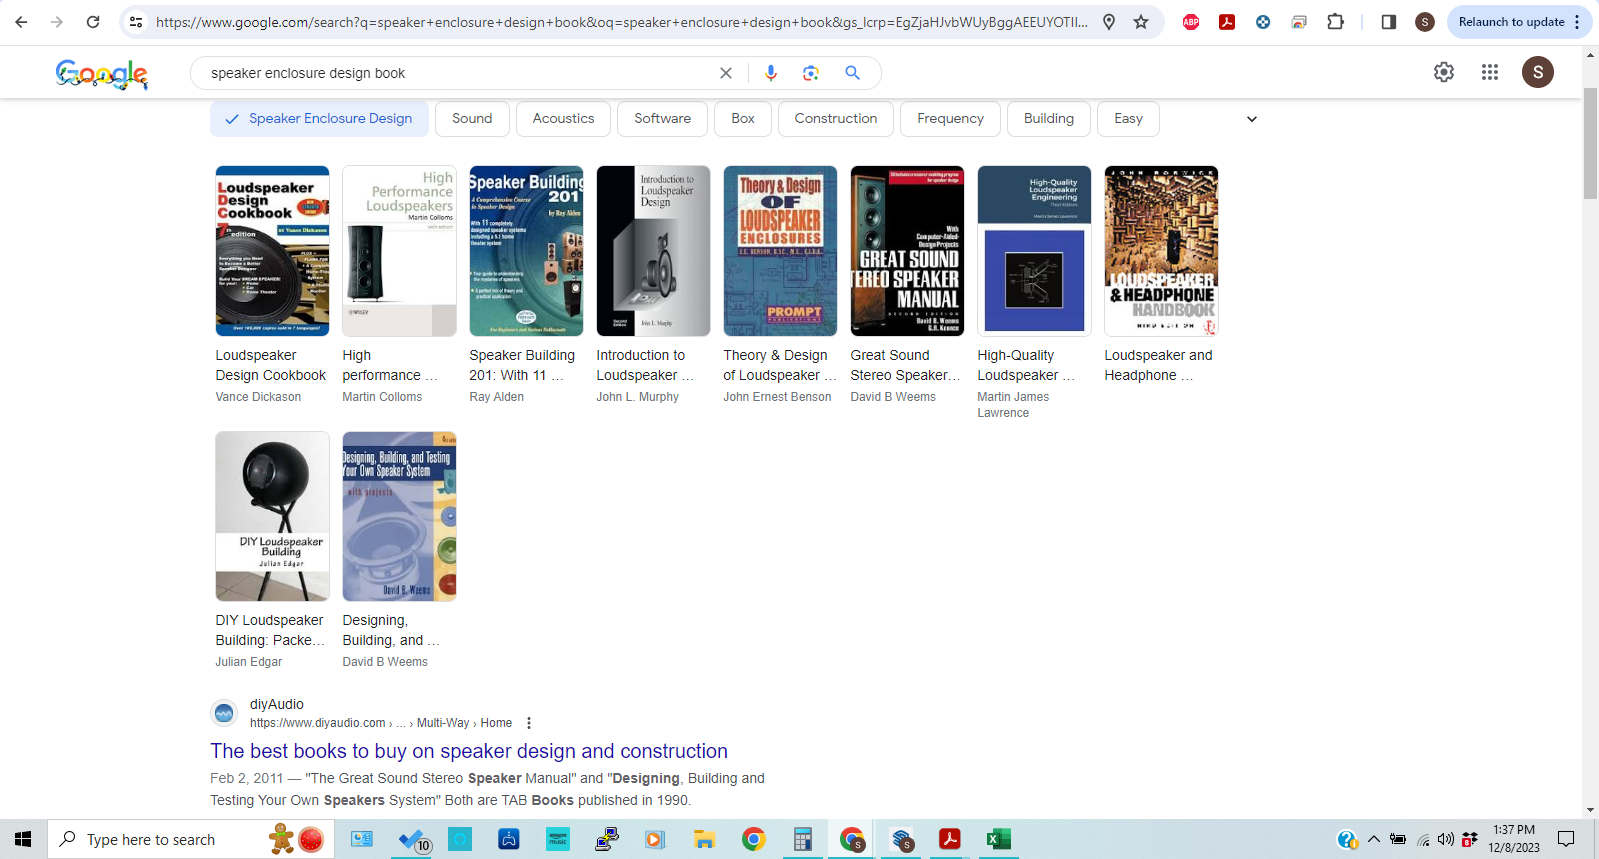Open Google quick settings gear
Viewport: 1599px width, 859px height.
[x=1443, y=72]
